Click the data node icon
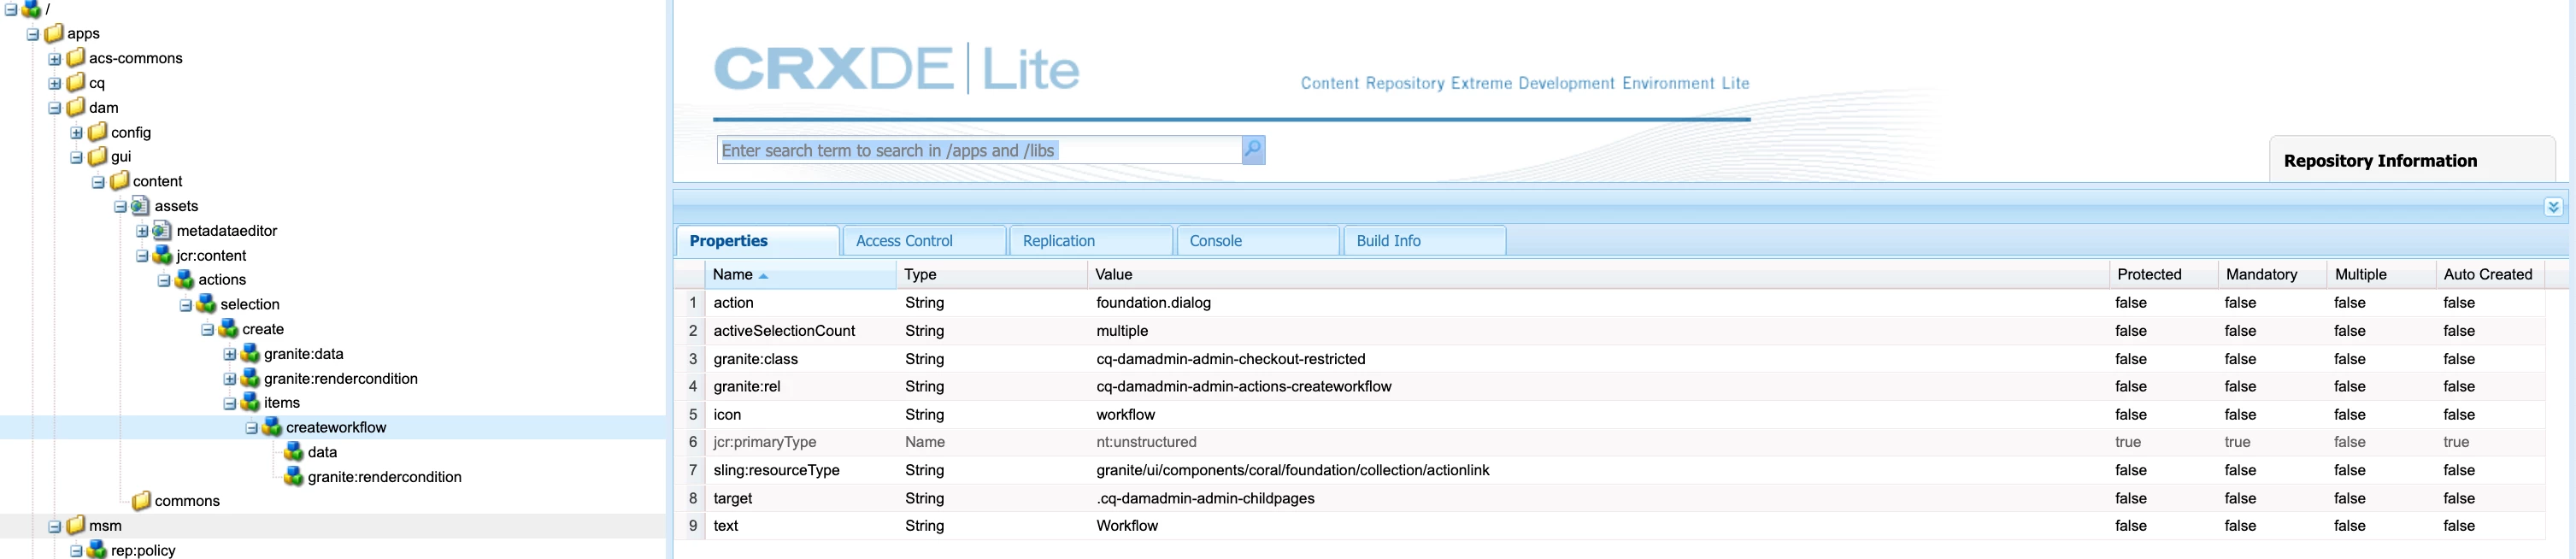 click(294, 452)
